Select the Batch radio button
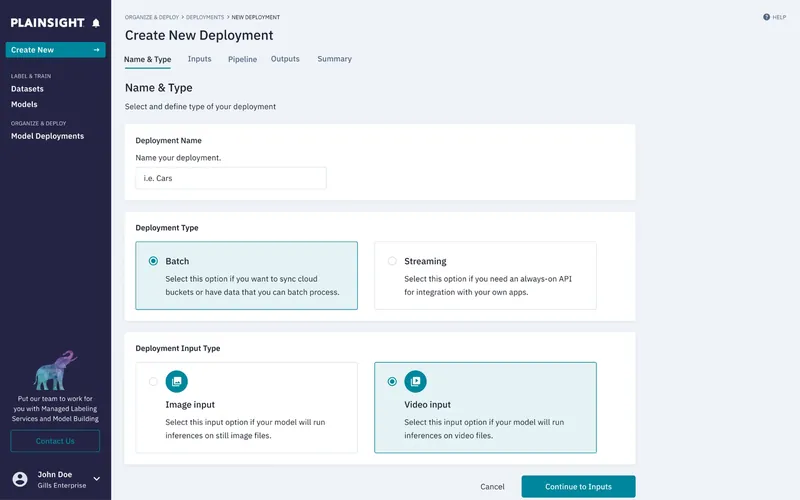Viewport: 800px width, 500px height. coord(153,261)
